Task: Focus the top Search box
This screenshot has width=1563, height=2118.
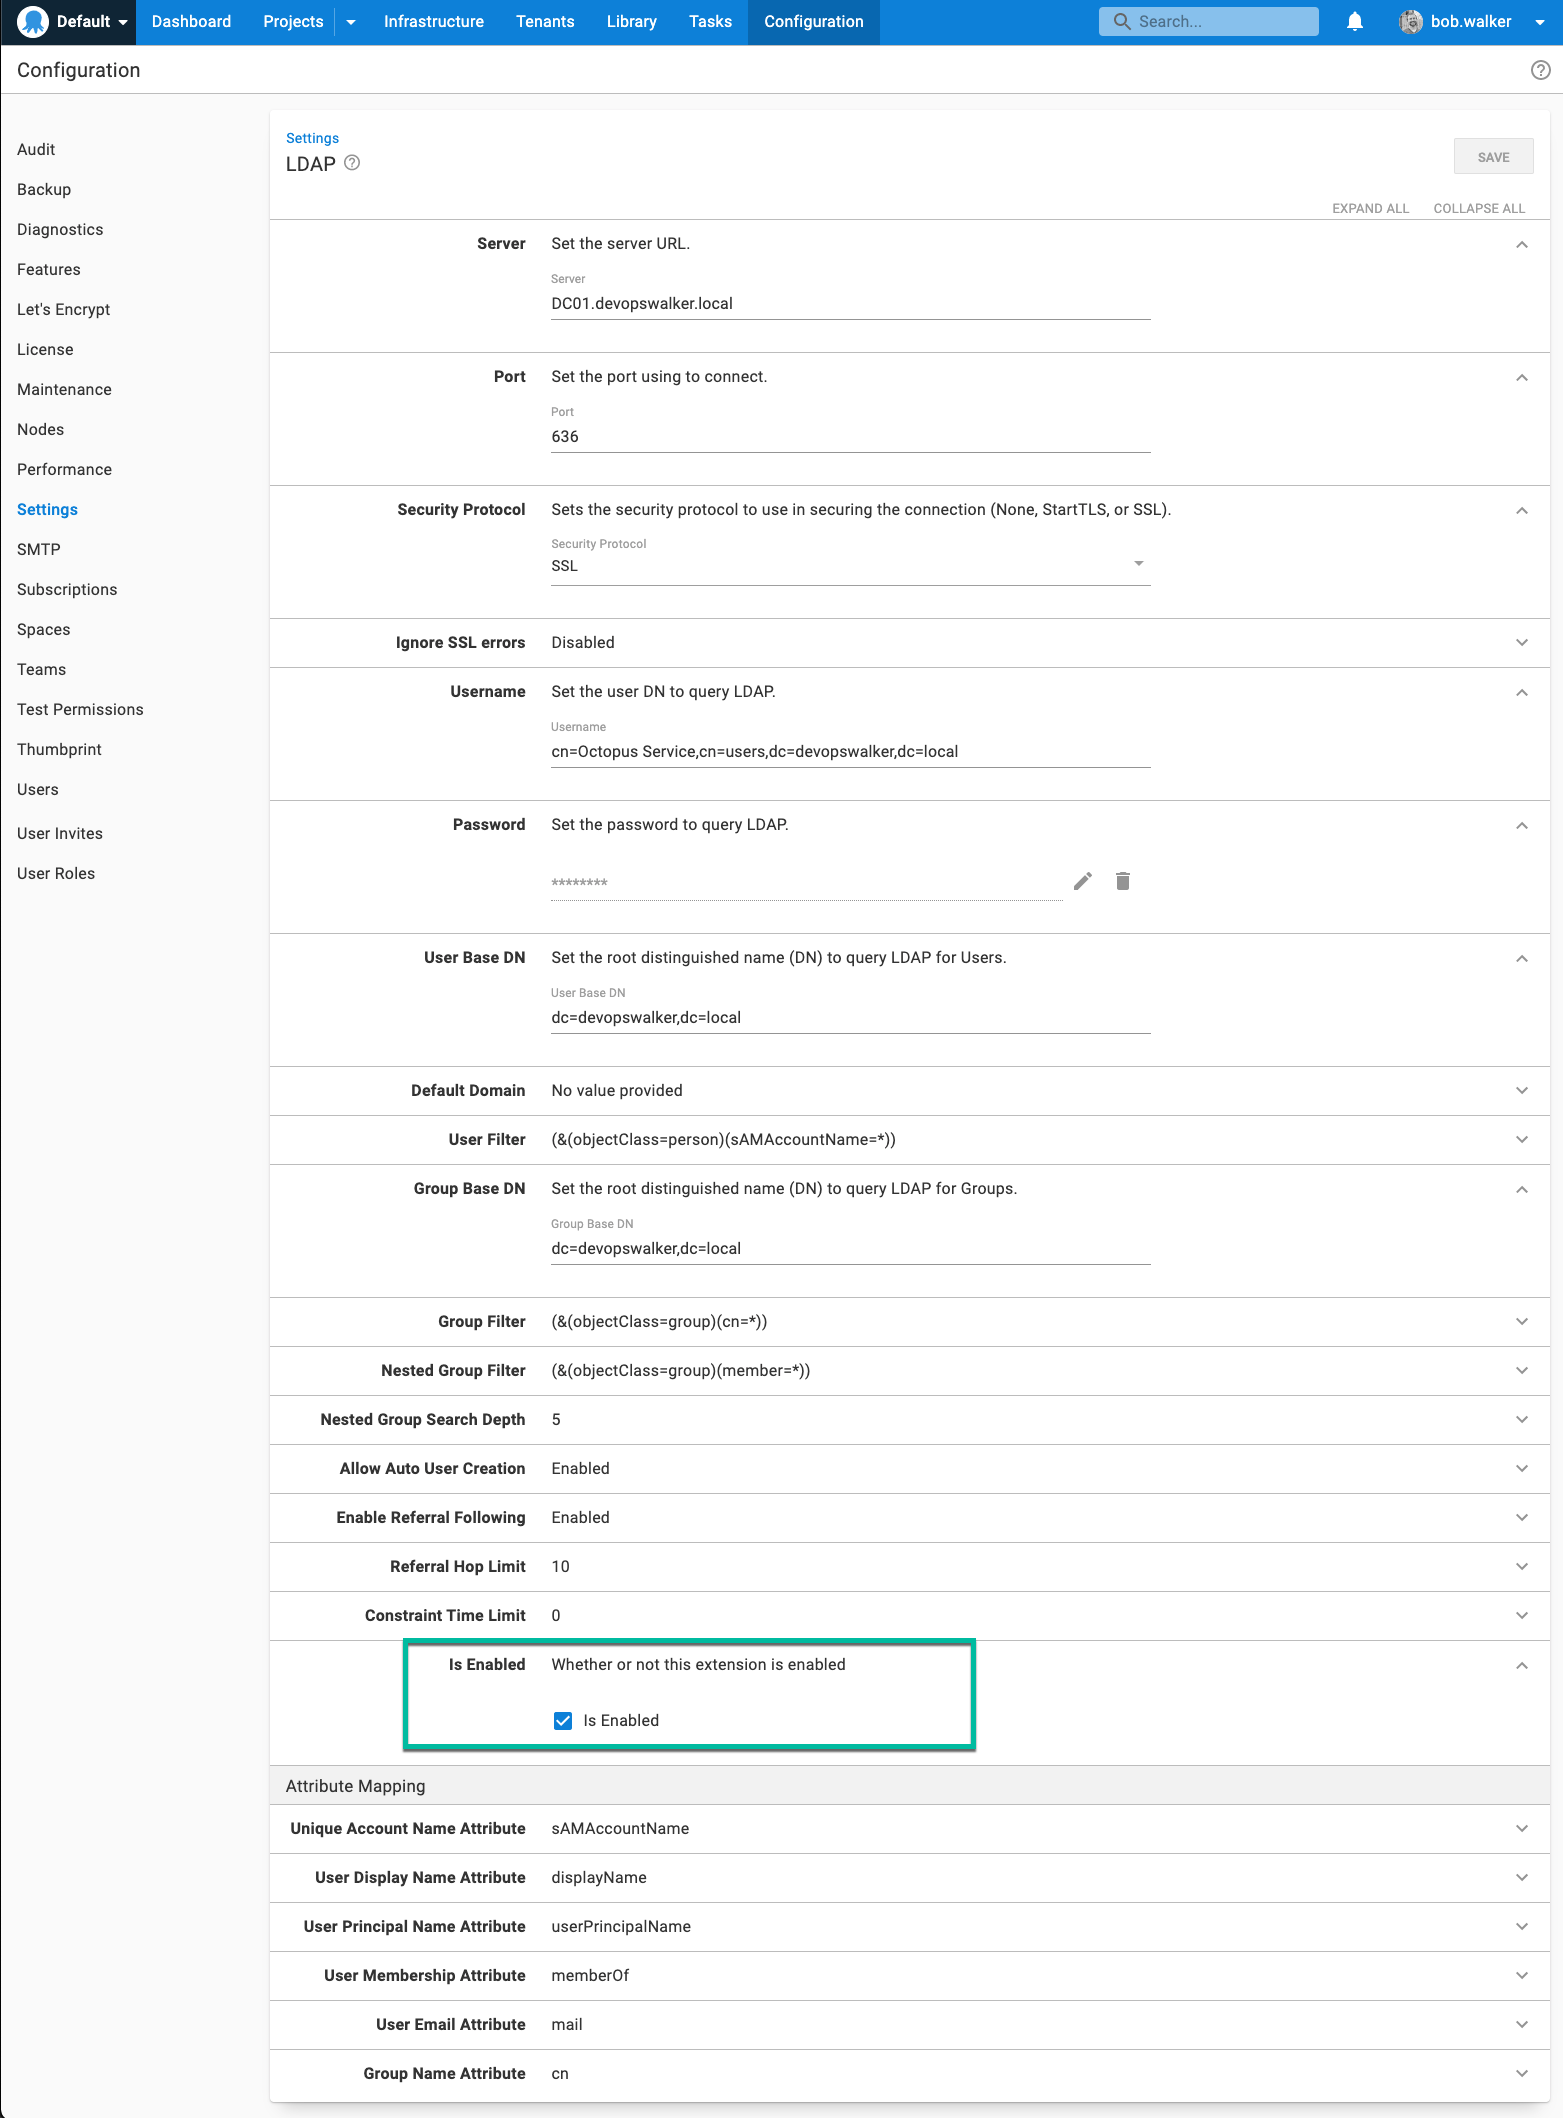Action: [1208, 21]
